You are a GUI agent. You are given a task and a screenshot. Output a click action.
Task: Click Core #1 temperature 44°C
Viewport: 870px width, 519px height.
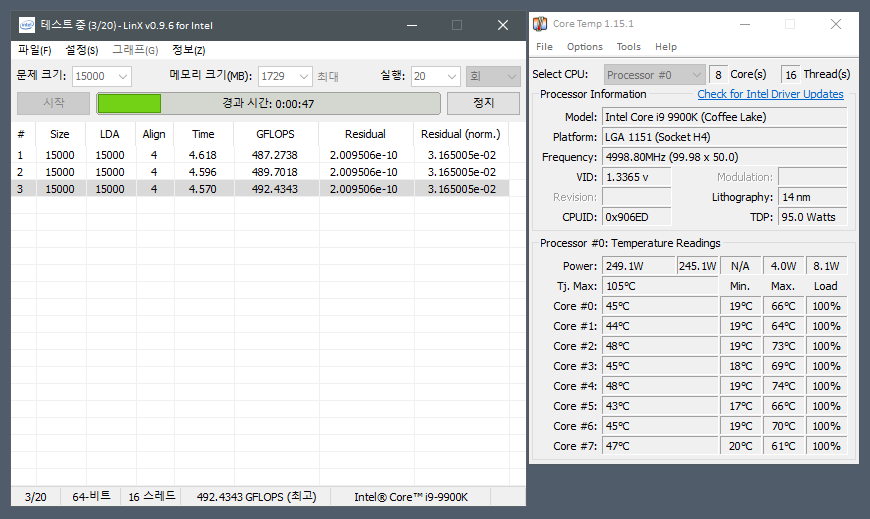pyautogui.click(x=660, y=326)
